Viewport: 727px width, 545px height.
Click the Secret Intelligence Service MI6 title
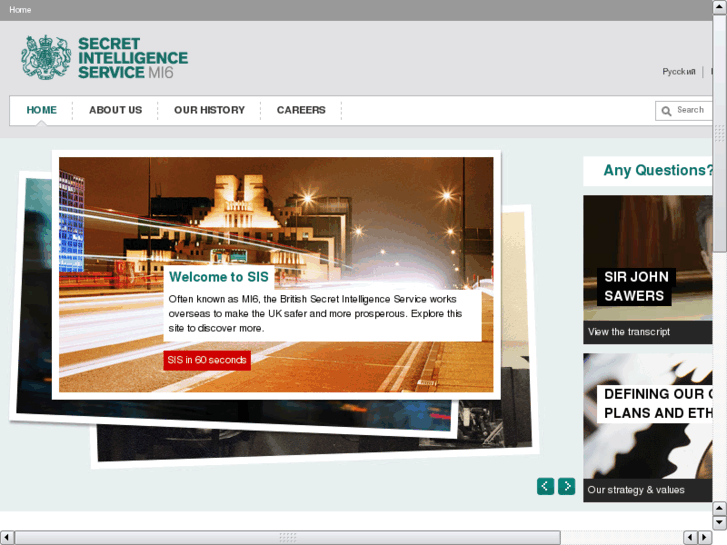click(133, 58)
